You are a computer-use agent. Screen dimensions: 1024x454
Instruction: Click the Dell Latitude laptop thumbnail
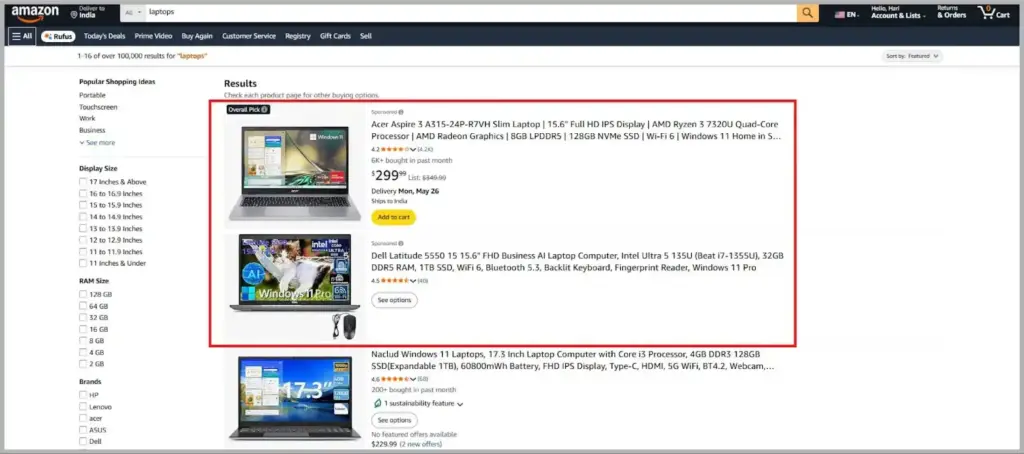(295, 287)
